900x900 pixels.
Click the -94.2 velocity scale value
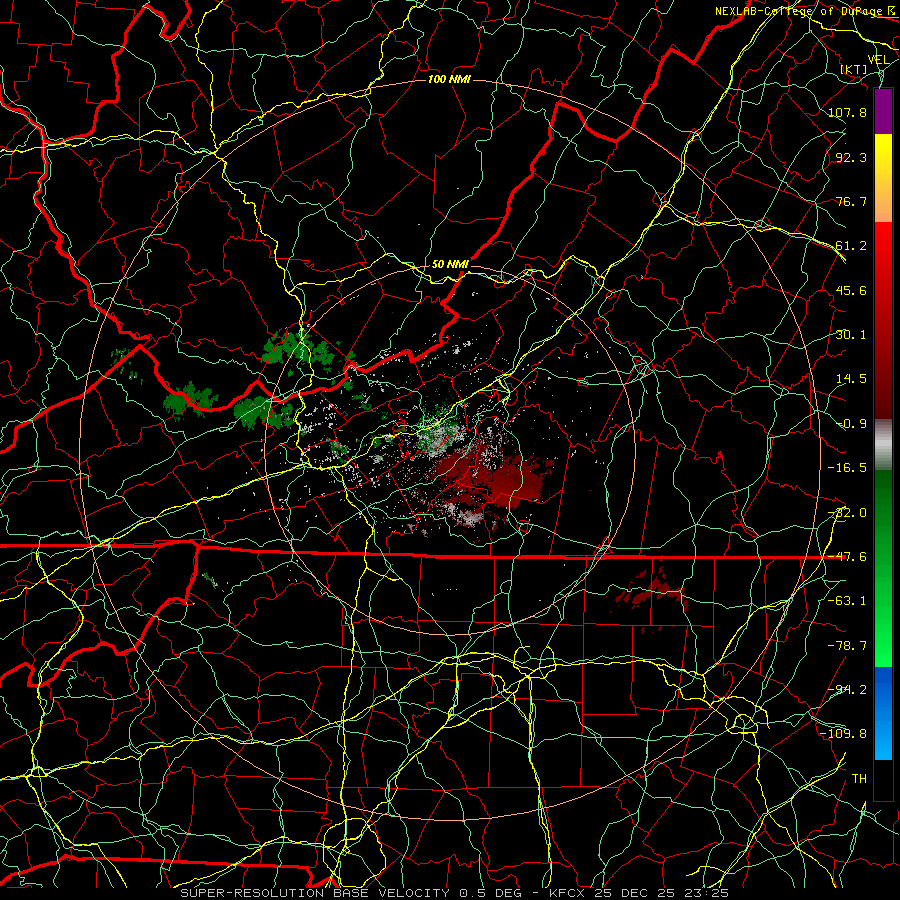pyautogui.click(x=847, y=690)
